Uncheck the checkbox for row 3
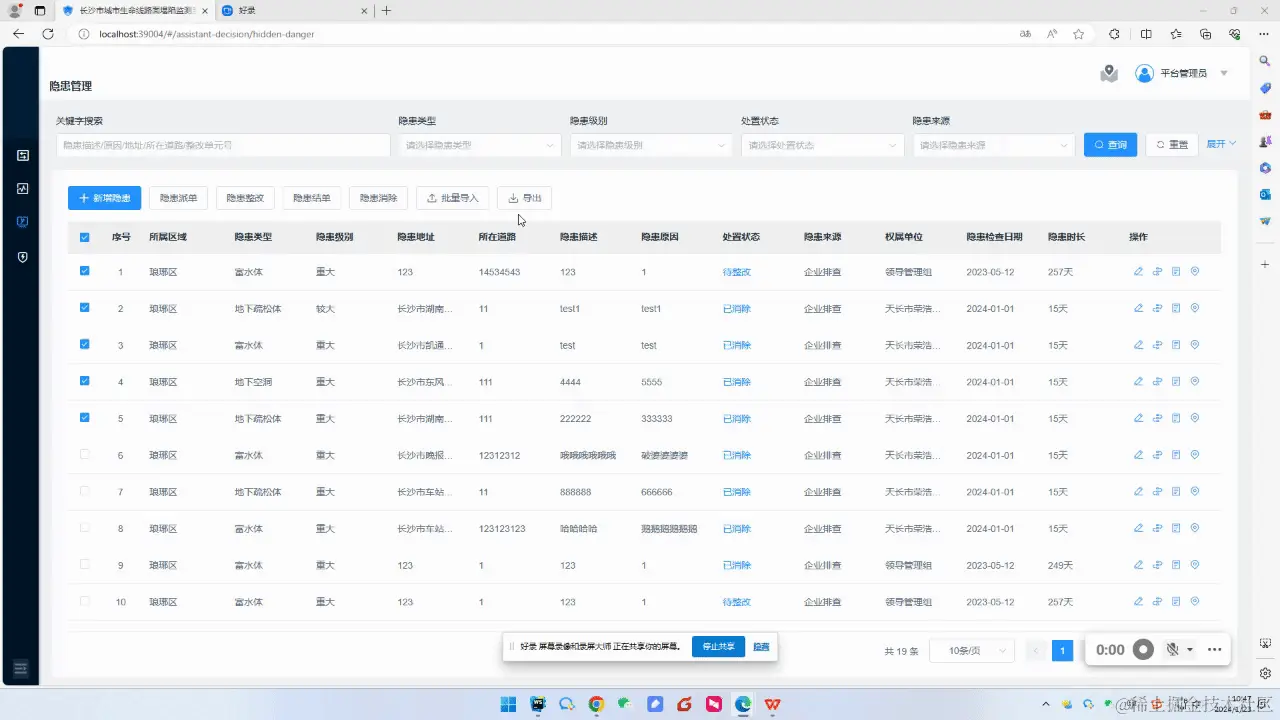 click(84, 344)
